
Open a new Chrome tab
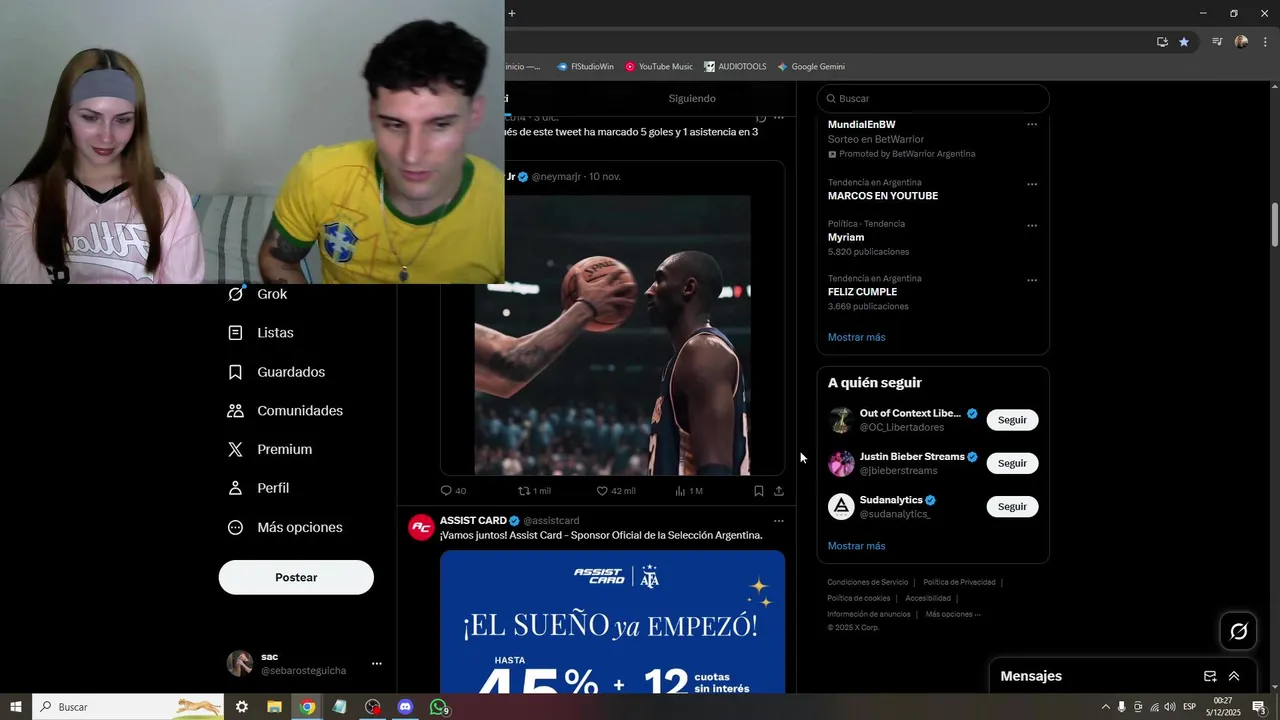click(x=512, y=13)
